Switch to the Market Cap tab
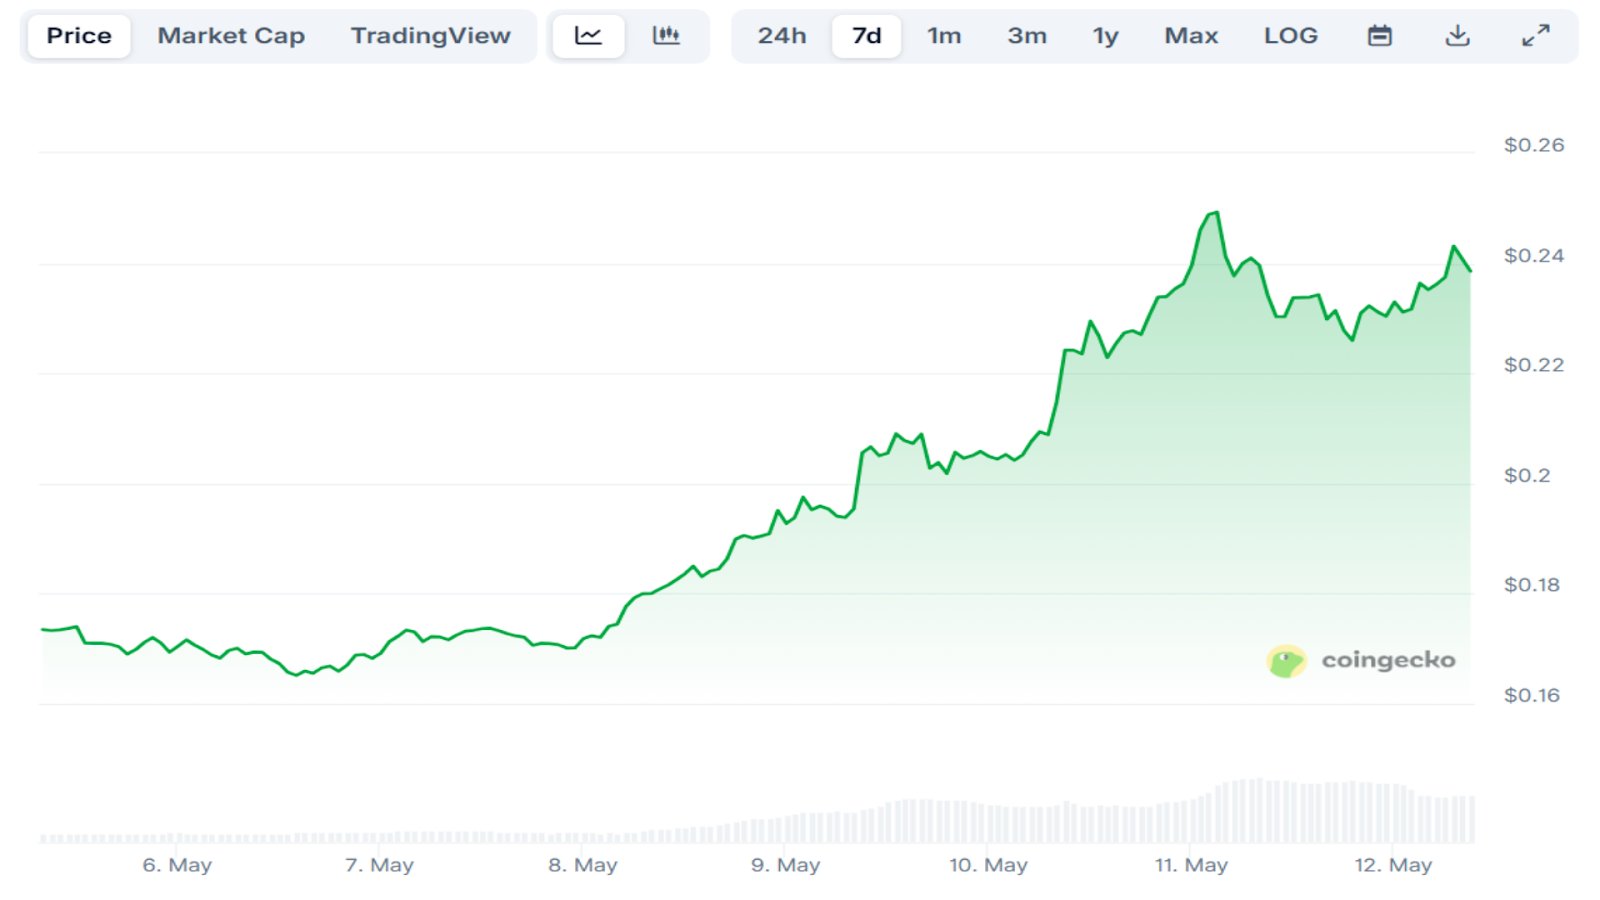Screen dimensions: 1600x900 point(231,36)
